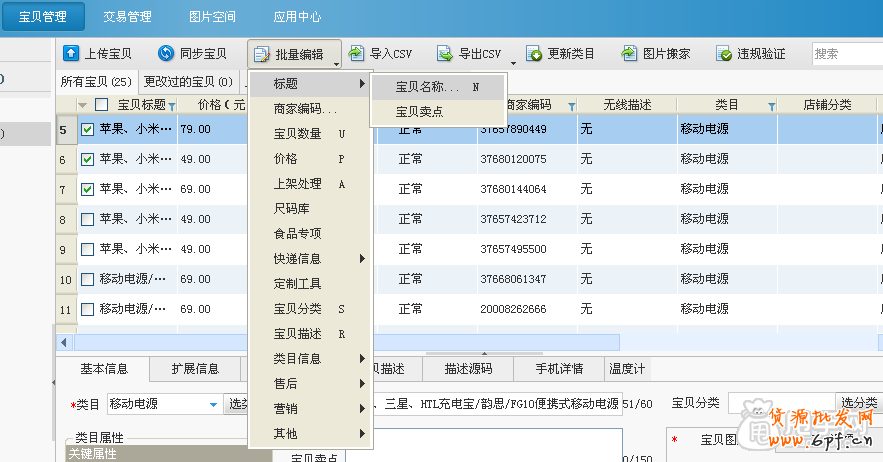The image size is (883, 462).
Task: Click the 图片搬家 toolbar icon
Action: pyautogui.click(x=629, y=53)
